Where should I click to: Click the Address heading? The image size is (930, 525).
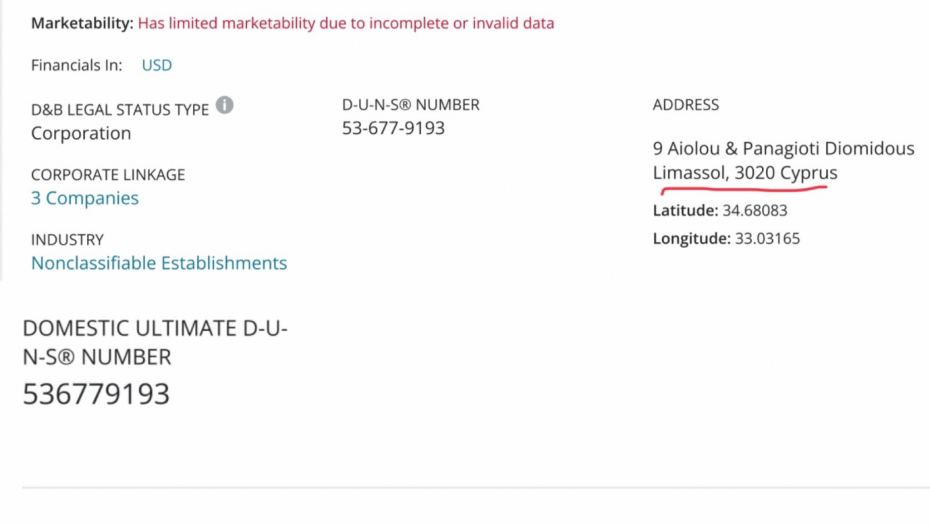[685, 105]
